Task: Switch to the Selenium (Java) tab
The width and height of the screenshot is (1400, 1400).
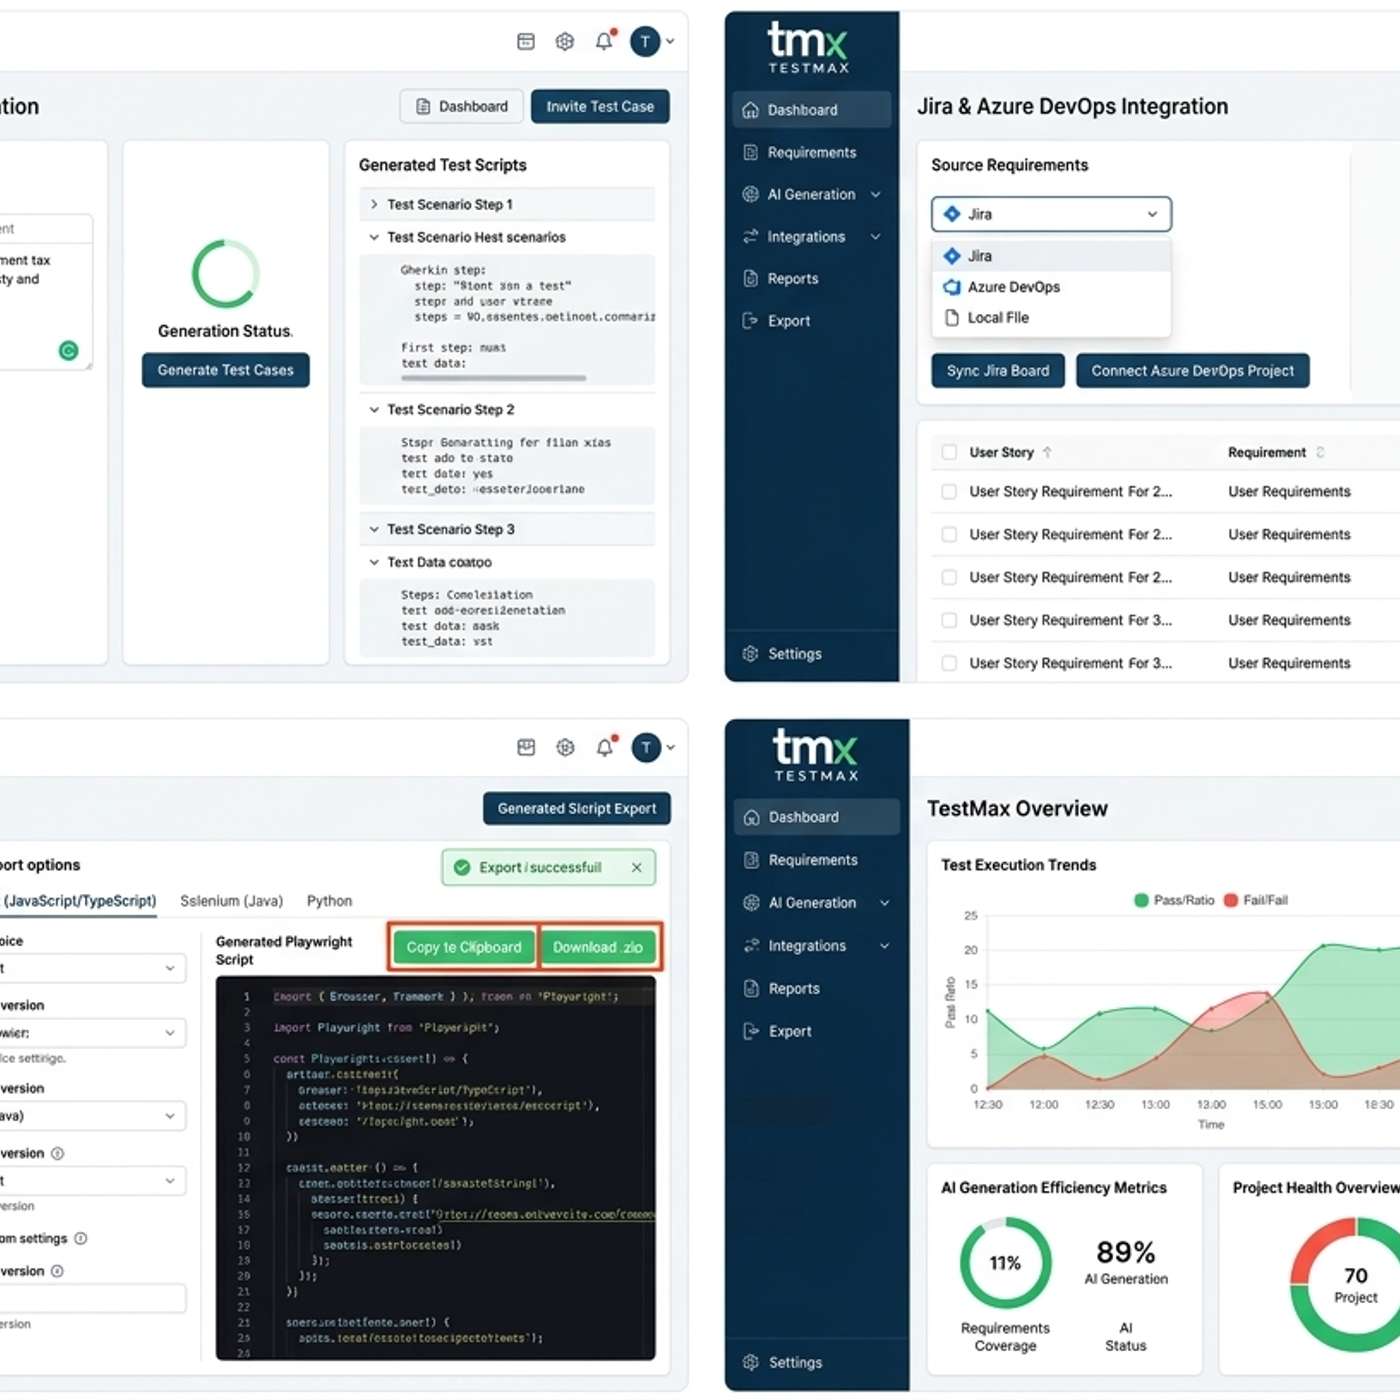Action: (x=231, y=901)
